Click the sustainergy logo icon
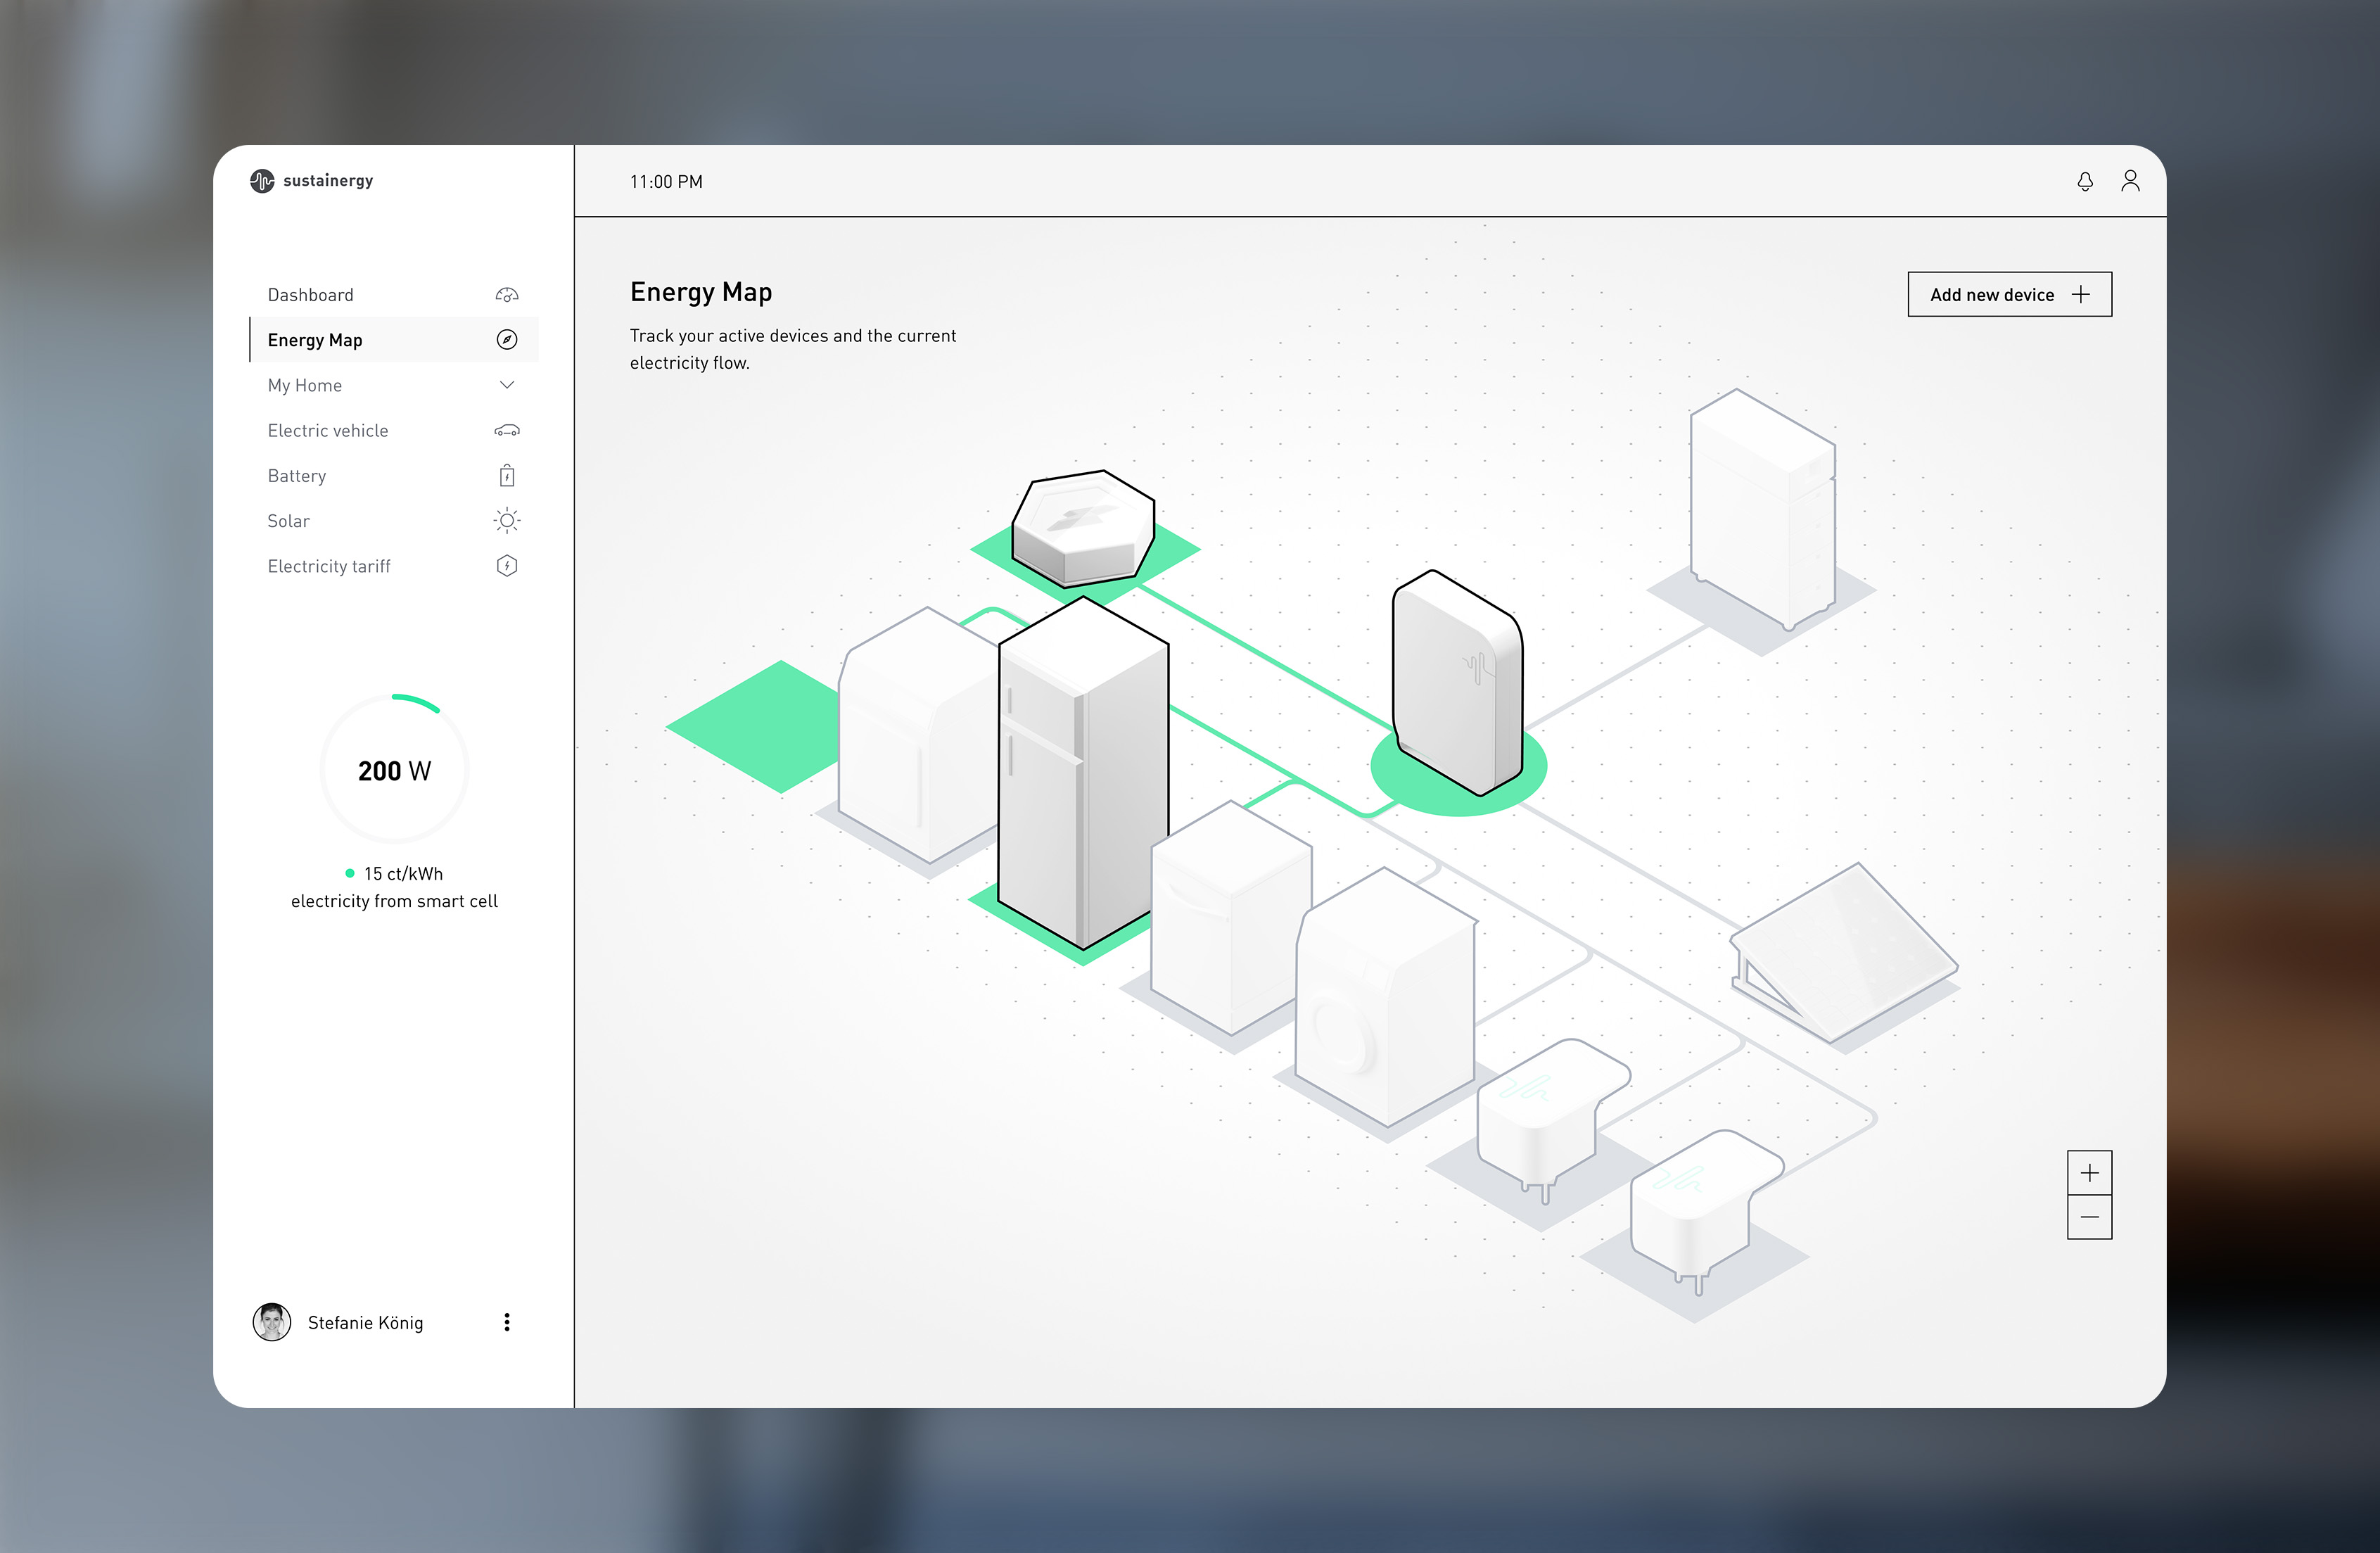The height and width of the screenshot is (1553, 2380). (x=262, y=181)
